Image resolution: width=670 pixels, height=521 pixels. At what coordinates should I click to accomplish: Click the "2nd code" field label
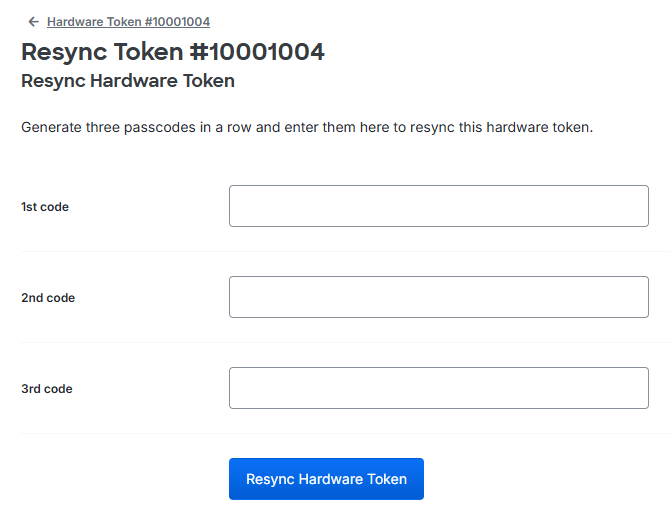point(48,298)
